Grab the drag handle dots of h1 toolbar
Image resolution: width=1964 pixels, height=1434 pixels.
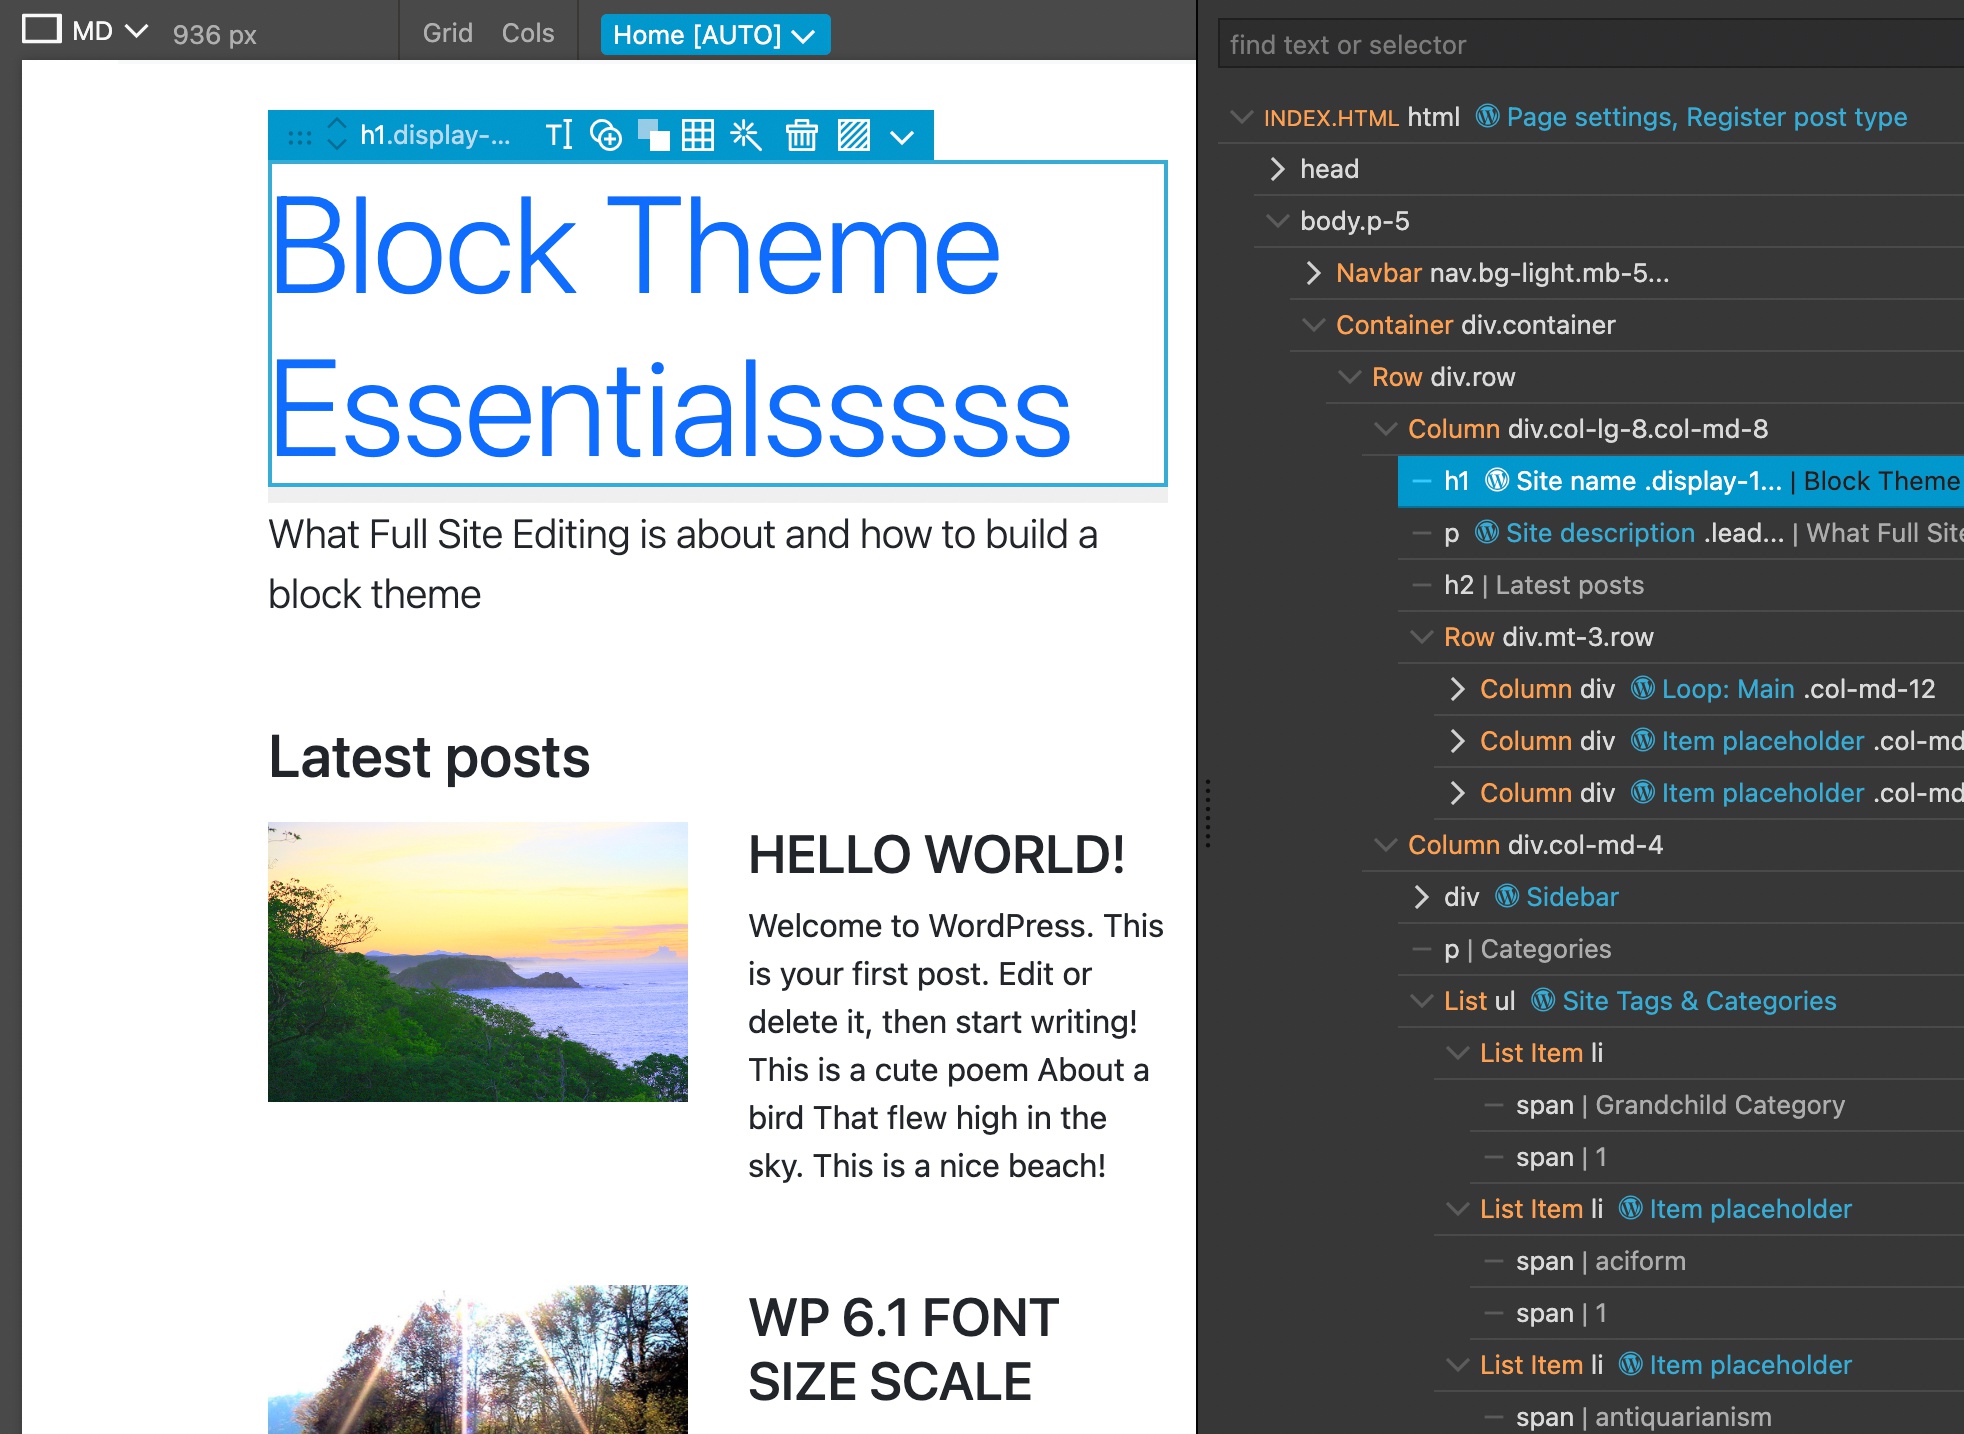coord(299,137)
